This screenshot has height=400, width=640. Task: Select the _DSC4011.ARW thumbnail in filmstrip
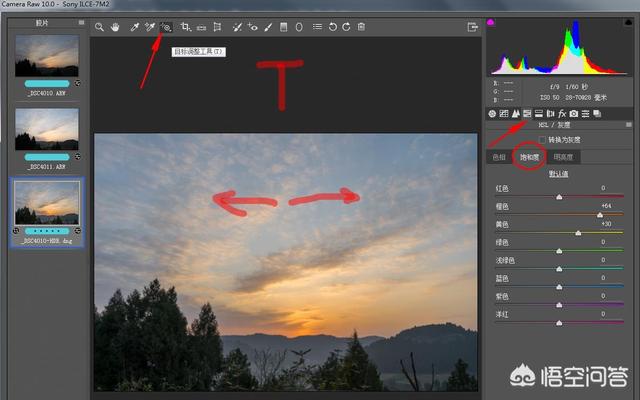coord(47,129)
